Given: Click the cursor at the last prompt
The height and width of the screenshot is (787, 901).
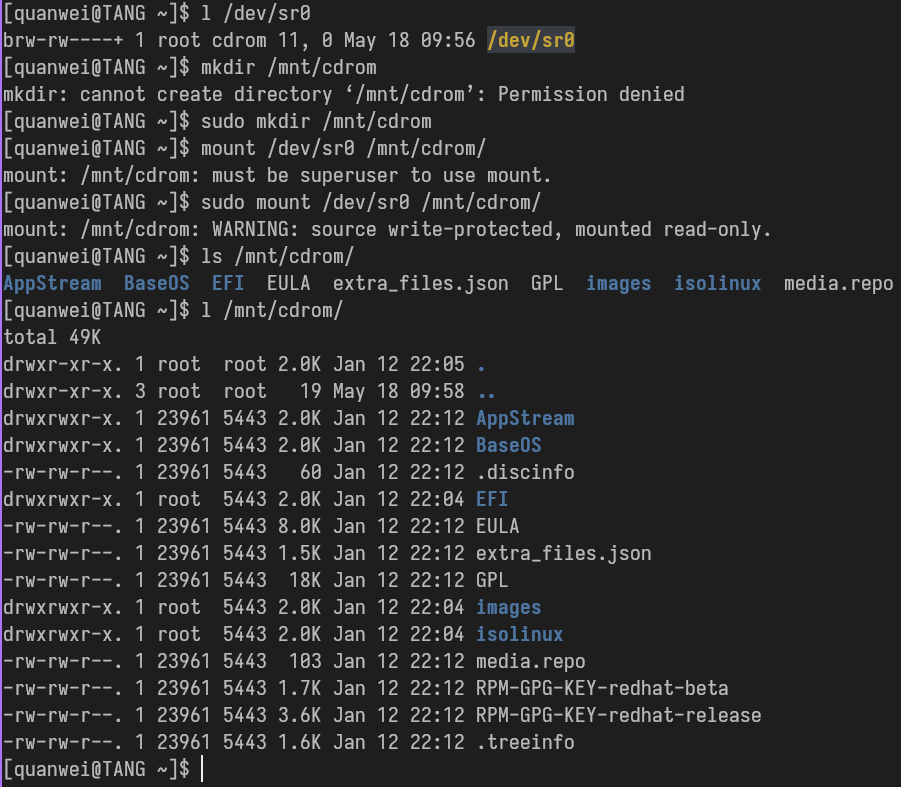Looking at the screenshot, I should [202, 769].
